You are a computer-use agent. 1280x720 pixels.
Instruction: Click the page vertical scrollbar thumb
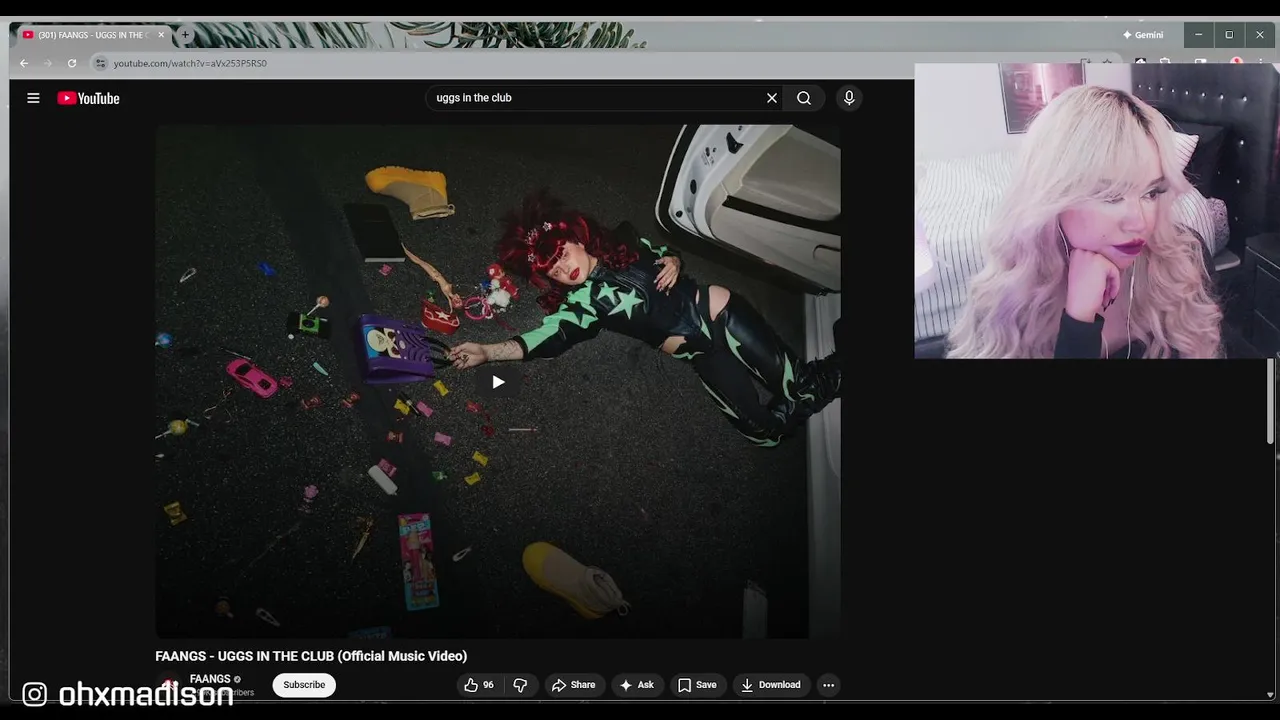coord(1271,400)
